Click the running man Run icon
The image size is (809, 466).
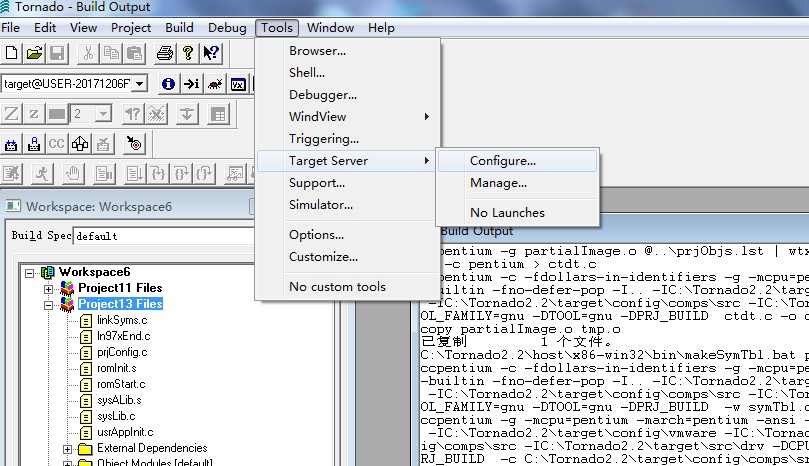click(x=42, y=174)
